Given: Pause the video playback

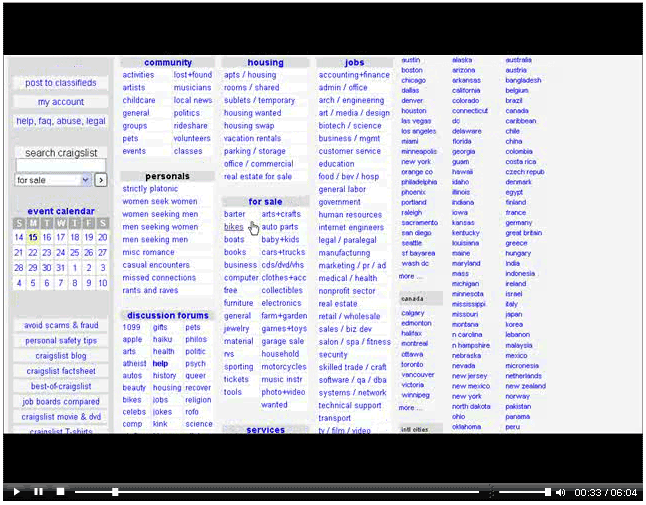Looking at the screenshot, I should click(38, 491).
